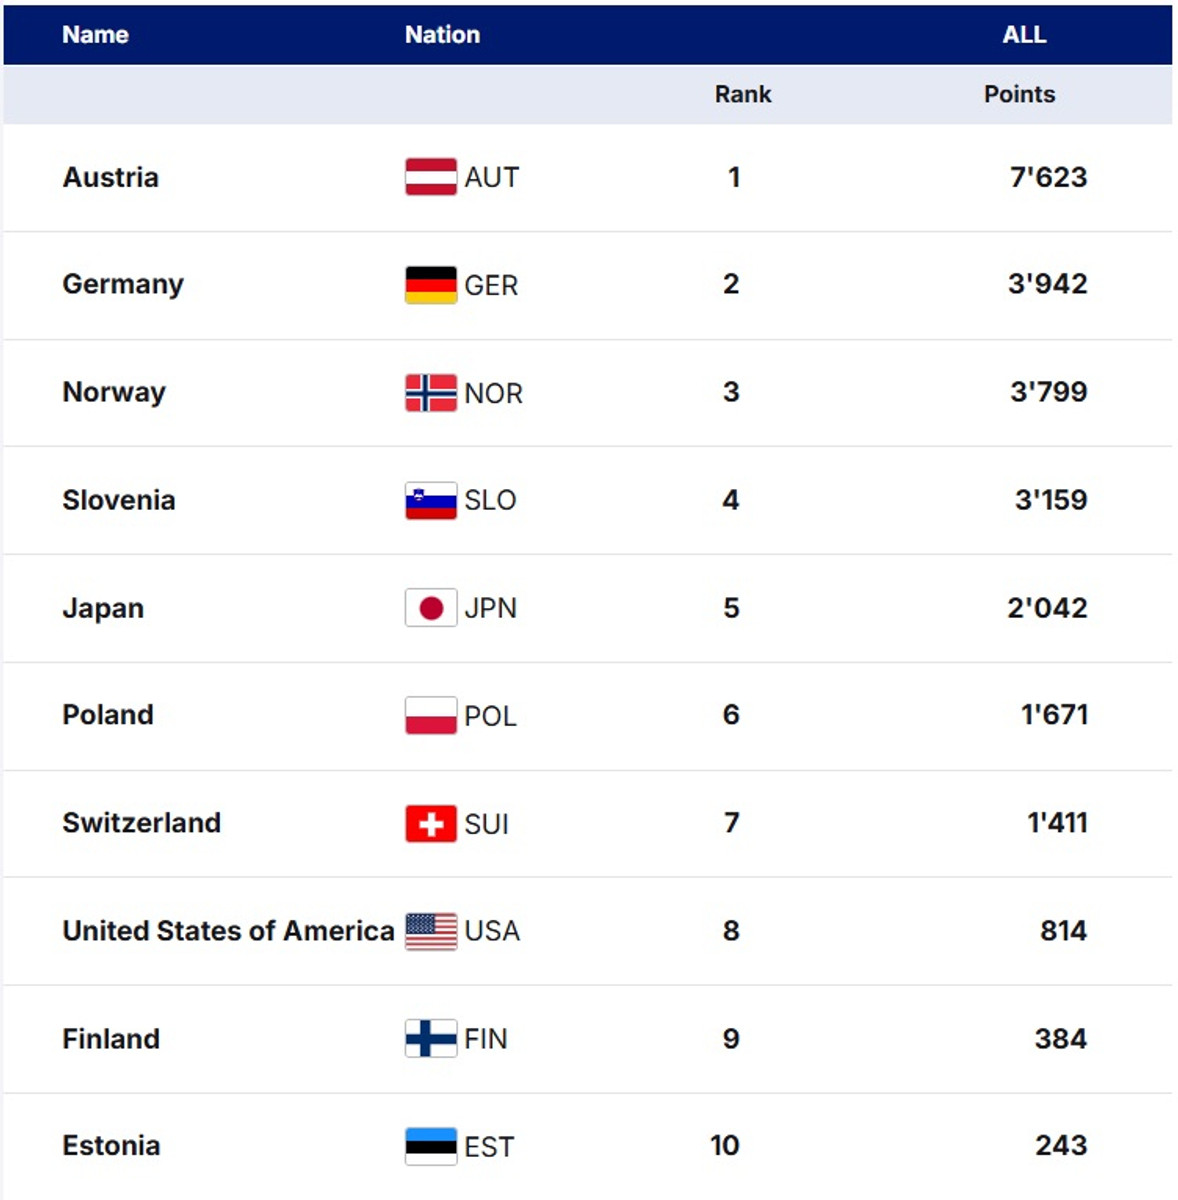Open the Switzerland team name link

click(x=141, y=823)
